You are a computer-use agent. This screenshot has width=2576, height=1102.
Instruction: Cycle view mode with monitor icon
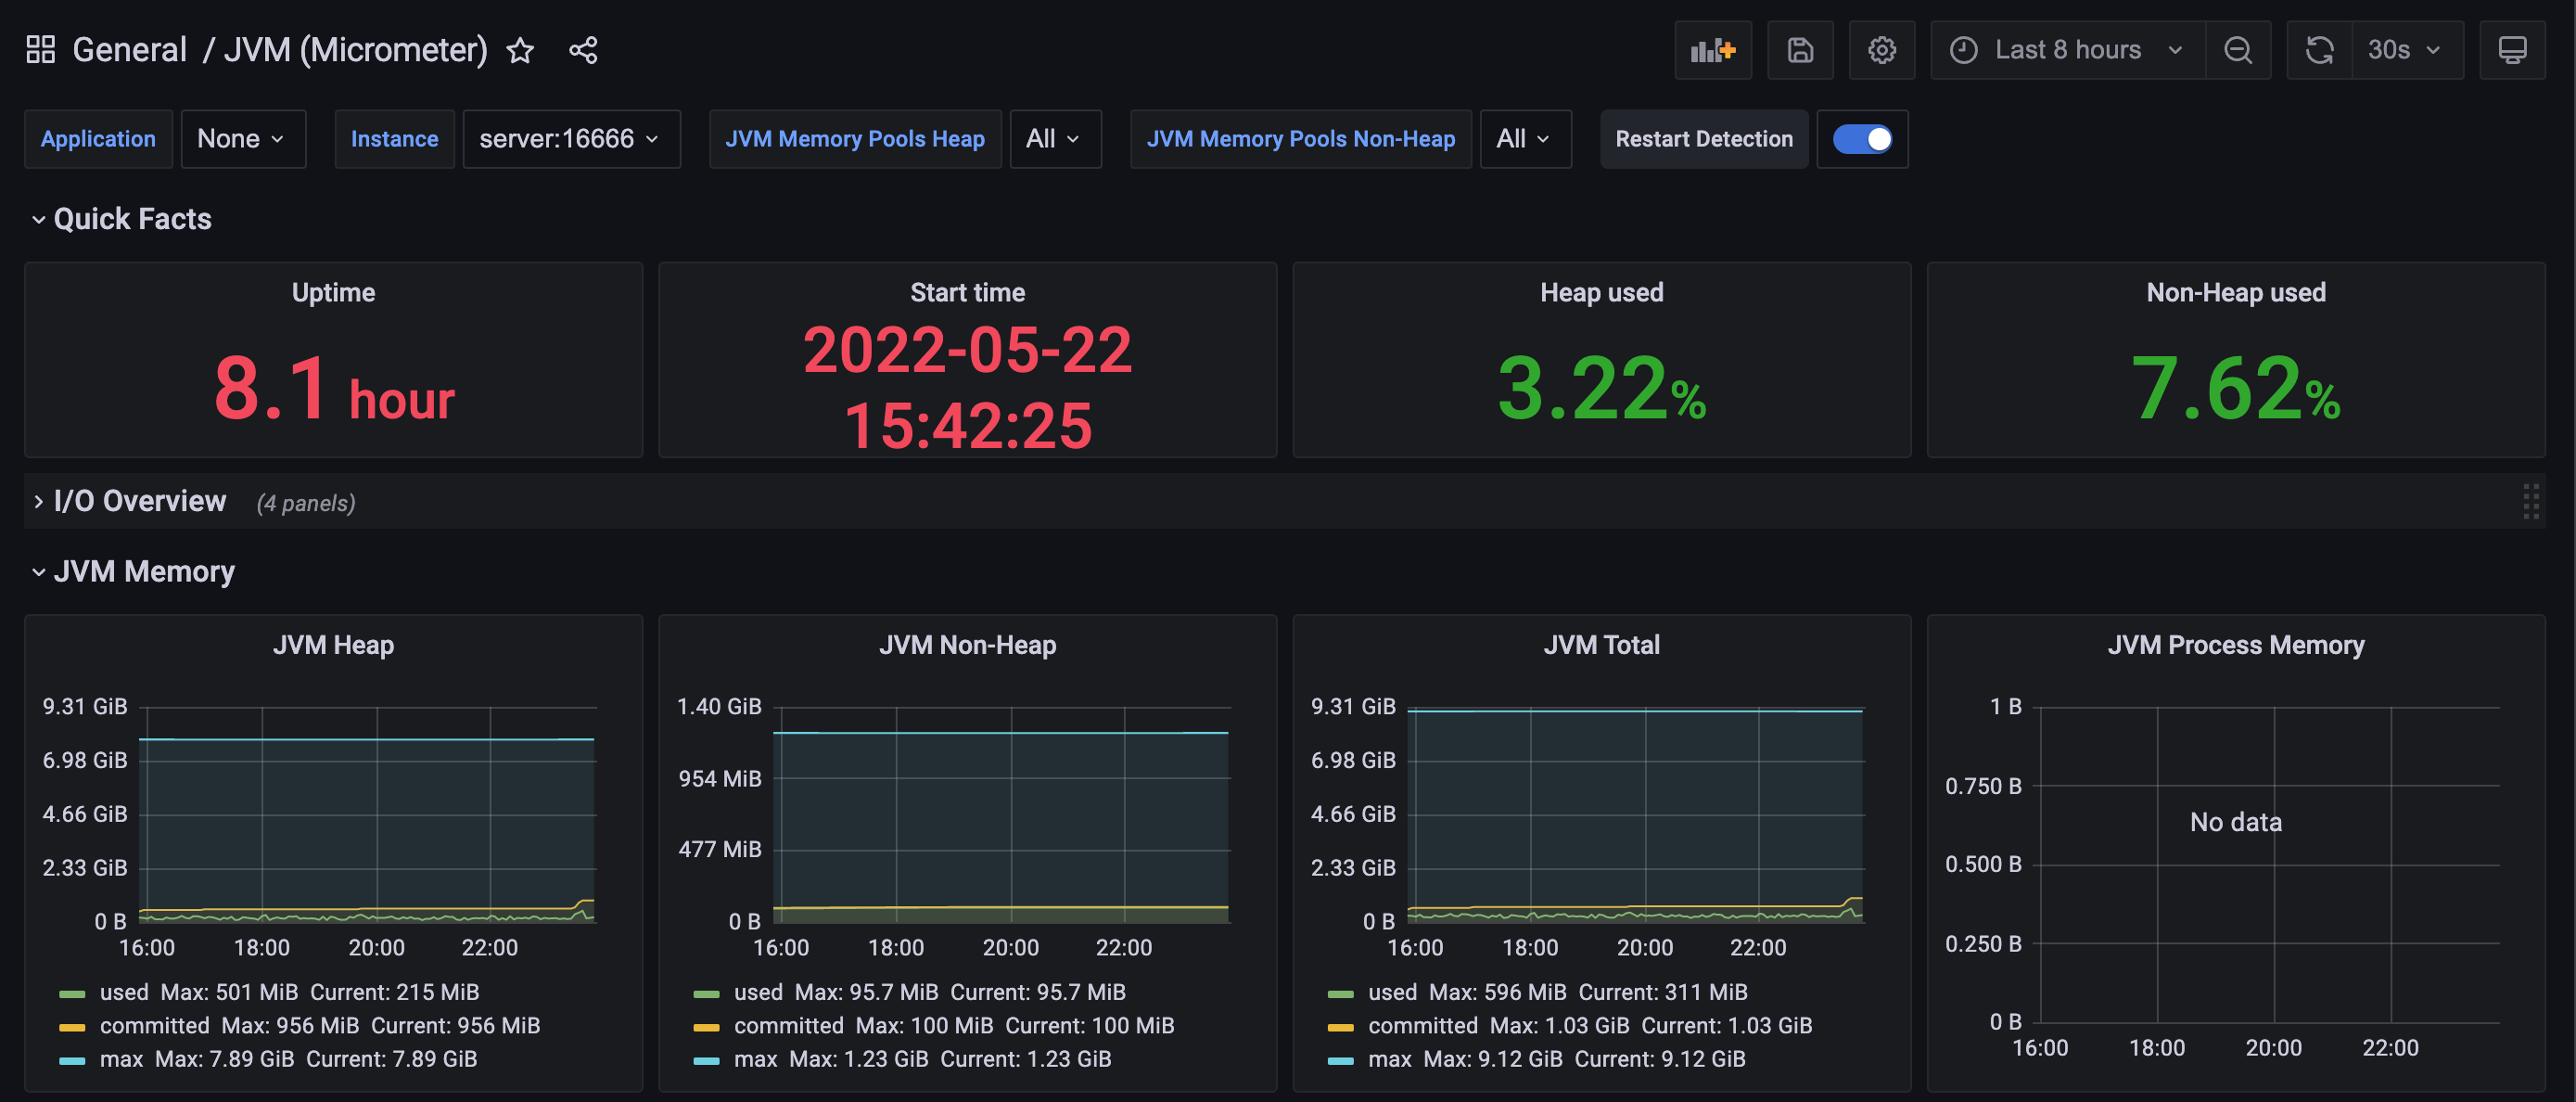coord(2512,50)
